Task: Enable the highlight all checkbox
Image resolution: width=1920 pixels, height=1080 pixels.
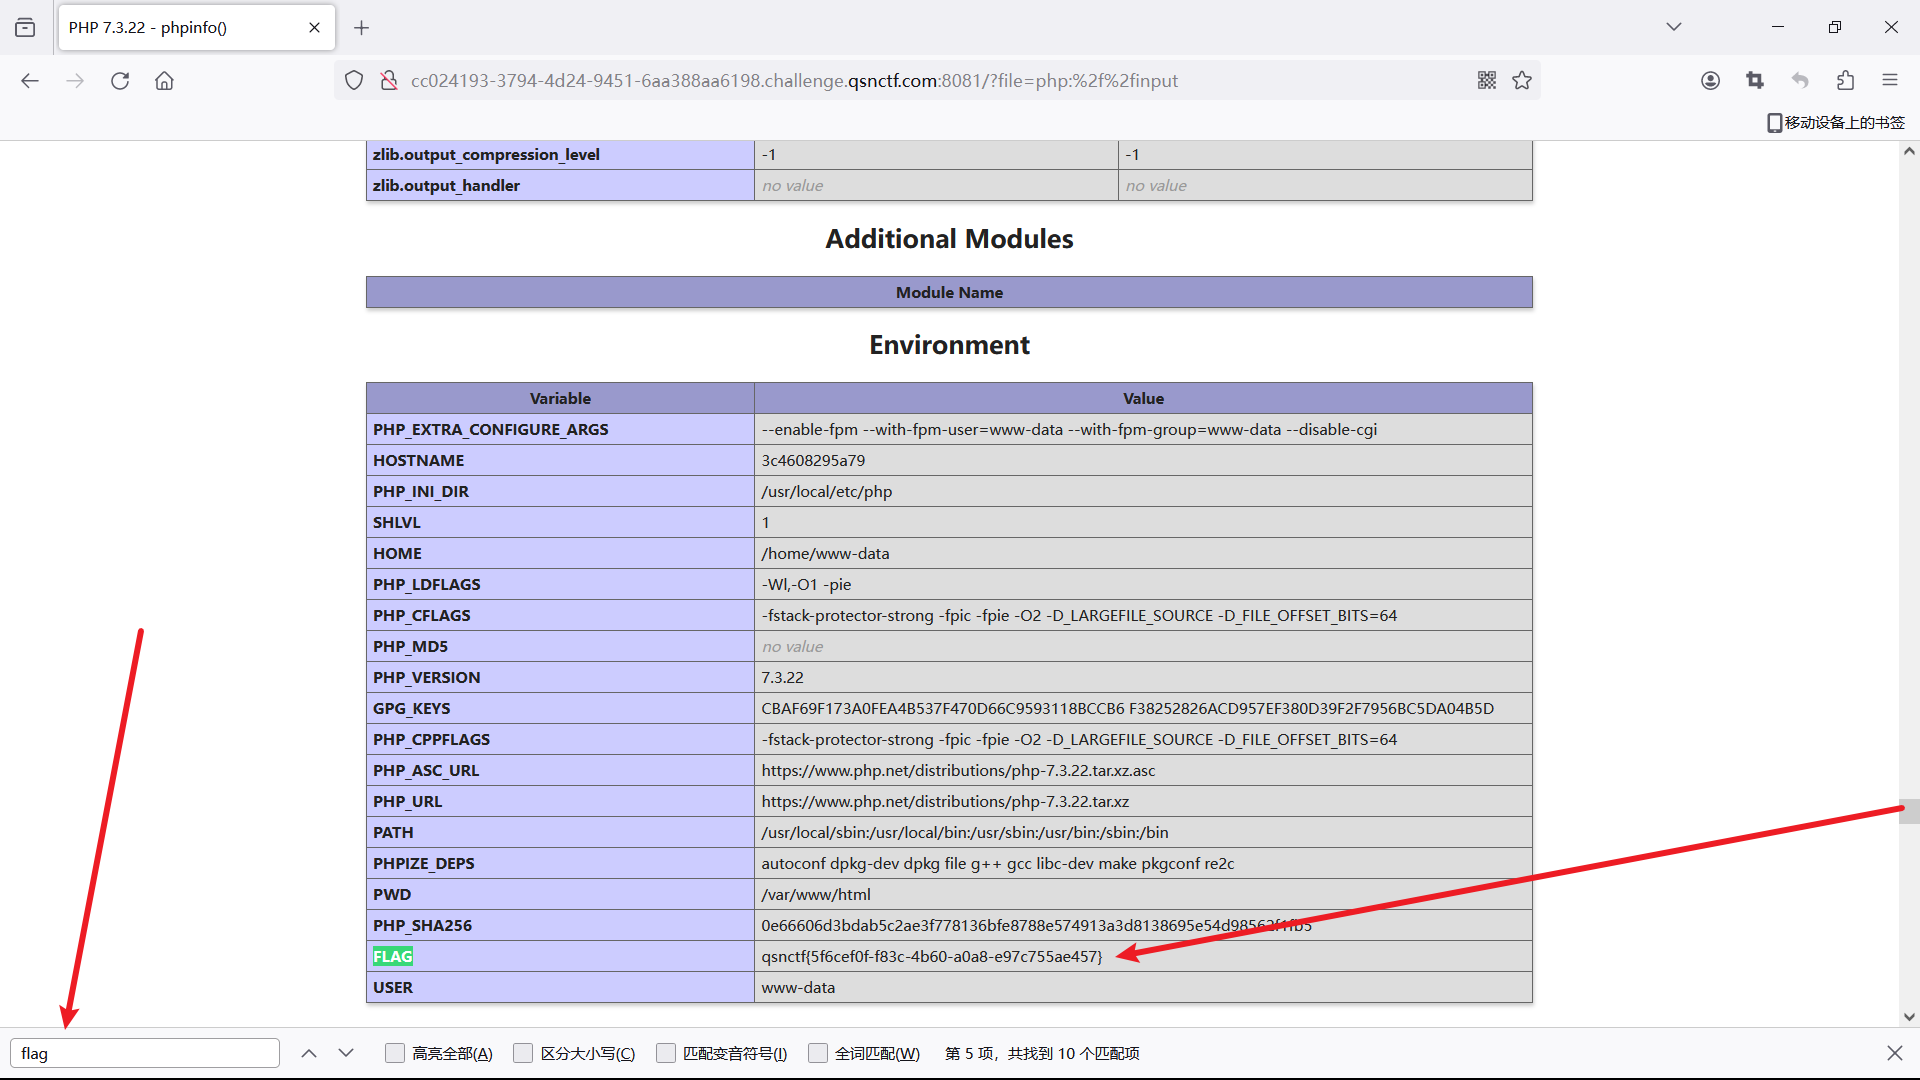Action: click(395, 1053)
